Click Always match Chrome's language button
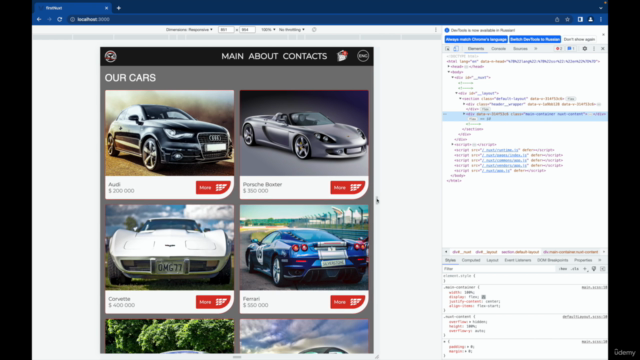 pyautogui.click(x=476, y=39)
